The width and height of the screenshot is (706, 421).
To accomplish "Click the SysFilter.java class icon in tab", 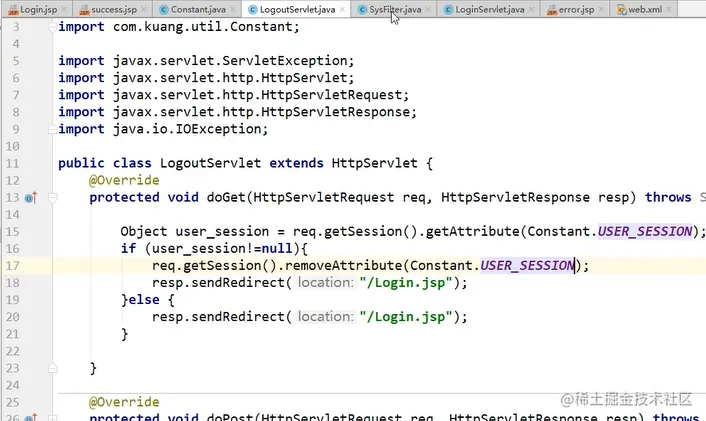I will [362, 9].
